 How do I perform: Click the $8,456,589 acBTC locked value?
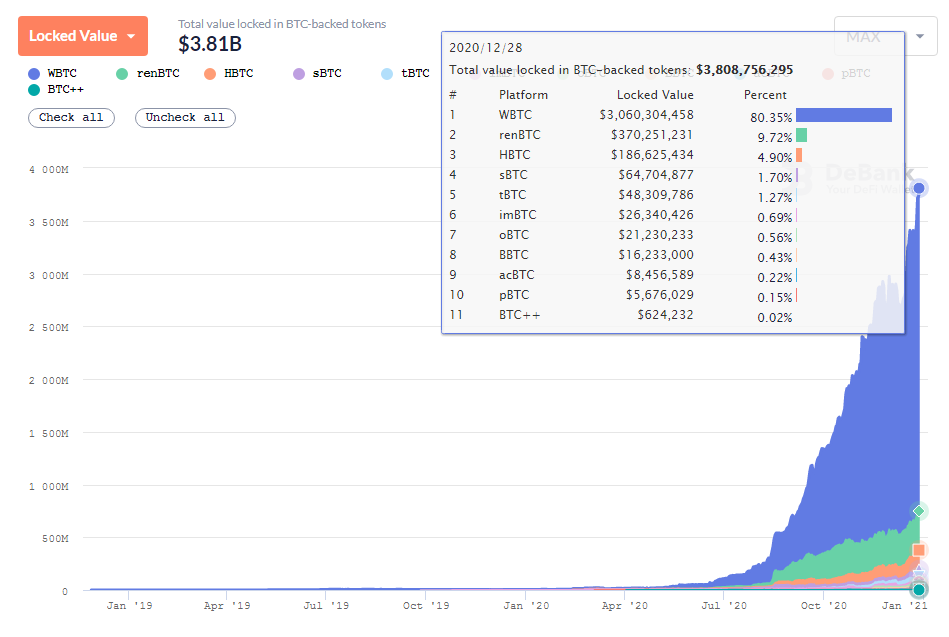coord(660,275)
